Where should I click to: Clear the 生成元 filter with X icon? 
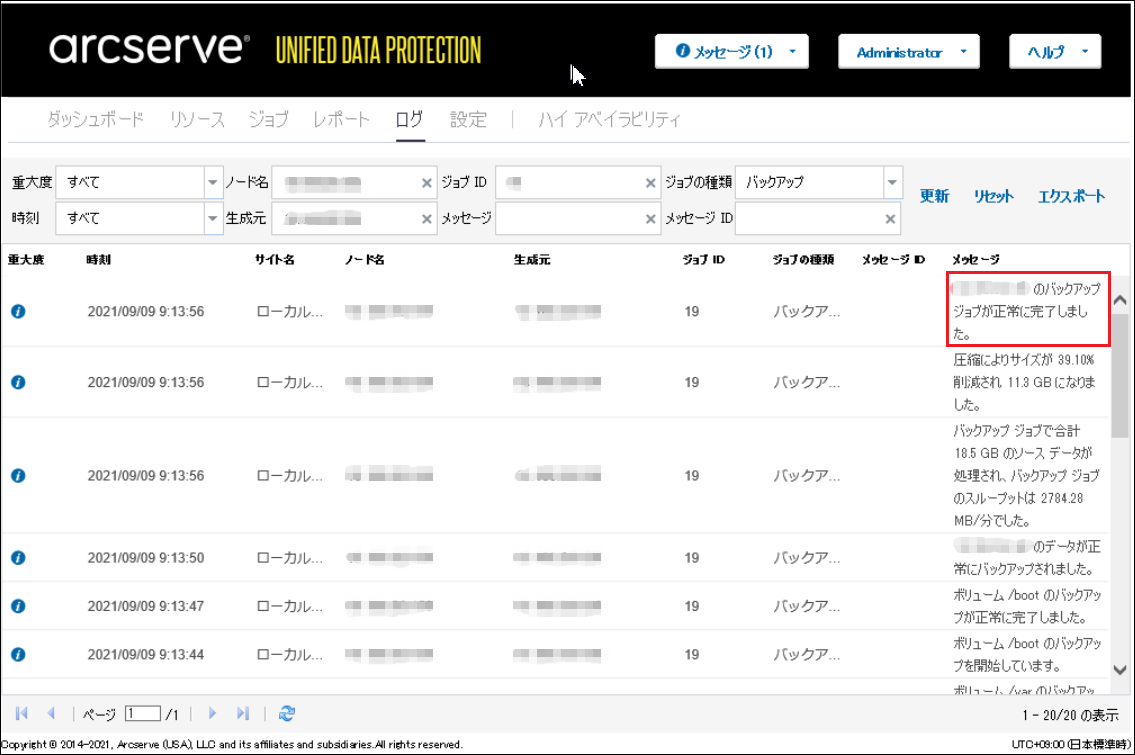point(427,219)
